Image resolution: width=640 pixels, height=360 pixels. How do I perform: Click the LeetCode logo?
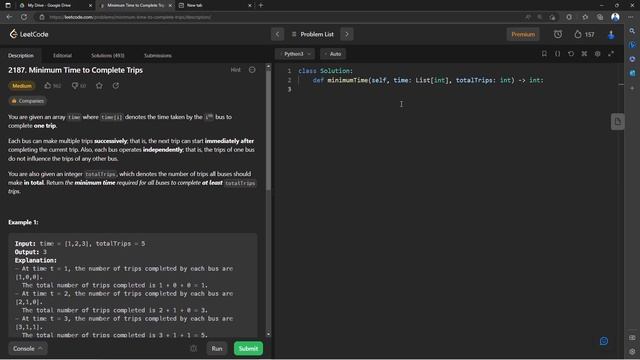(x=29, y=34)
